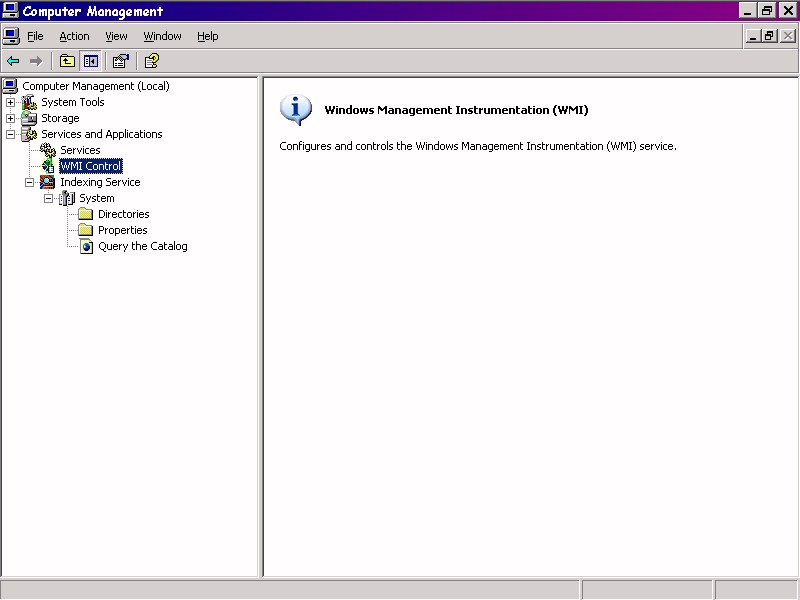Select the System Tools label
This screenshot has height=600, width=800.
[73, 102]
